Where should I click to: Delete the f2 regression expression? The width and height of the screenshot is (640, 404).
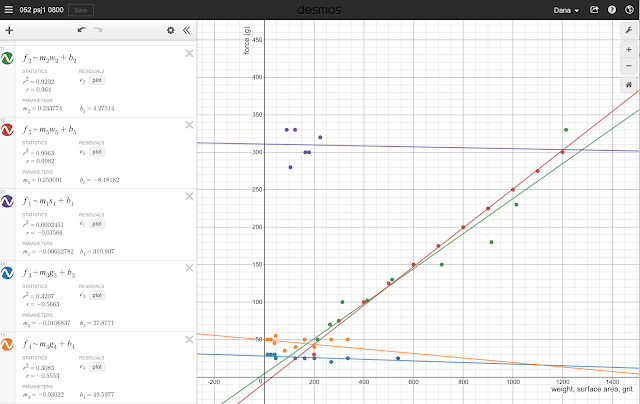click(189, 53)
